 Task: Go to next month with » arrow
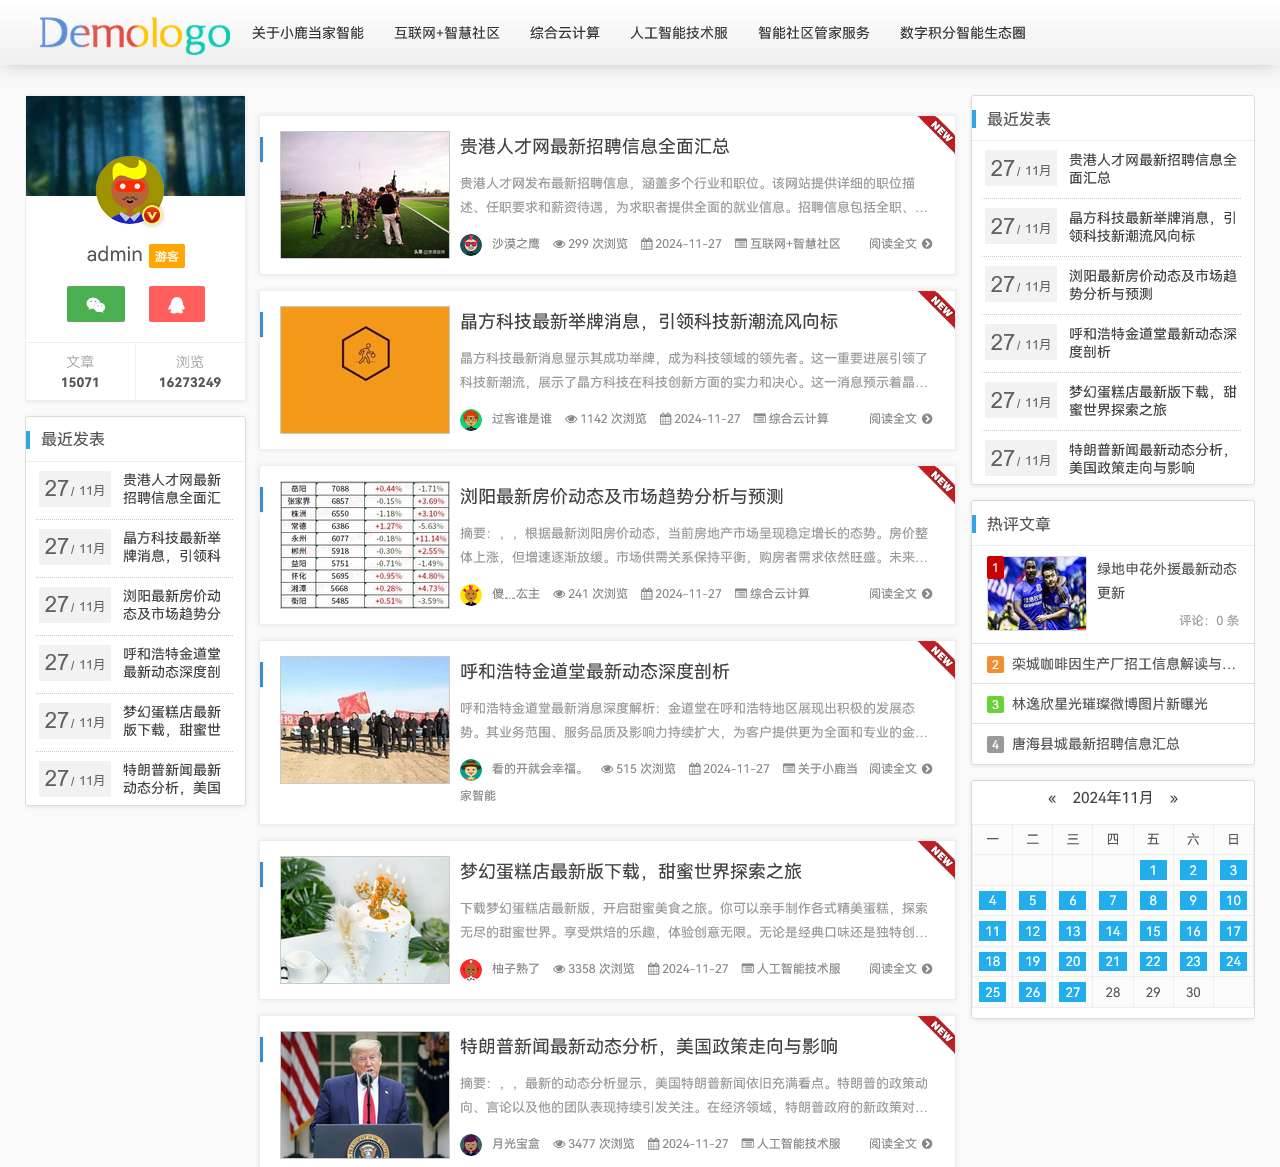click(1174, 798)
